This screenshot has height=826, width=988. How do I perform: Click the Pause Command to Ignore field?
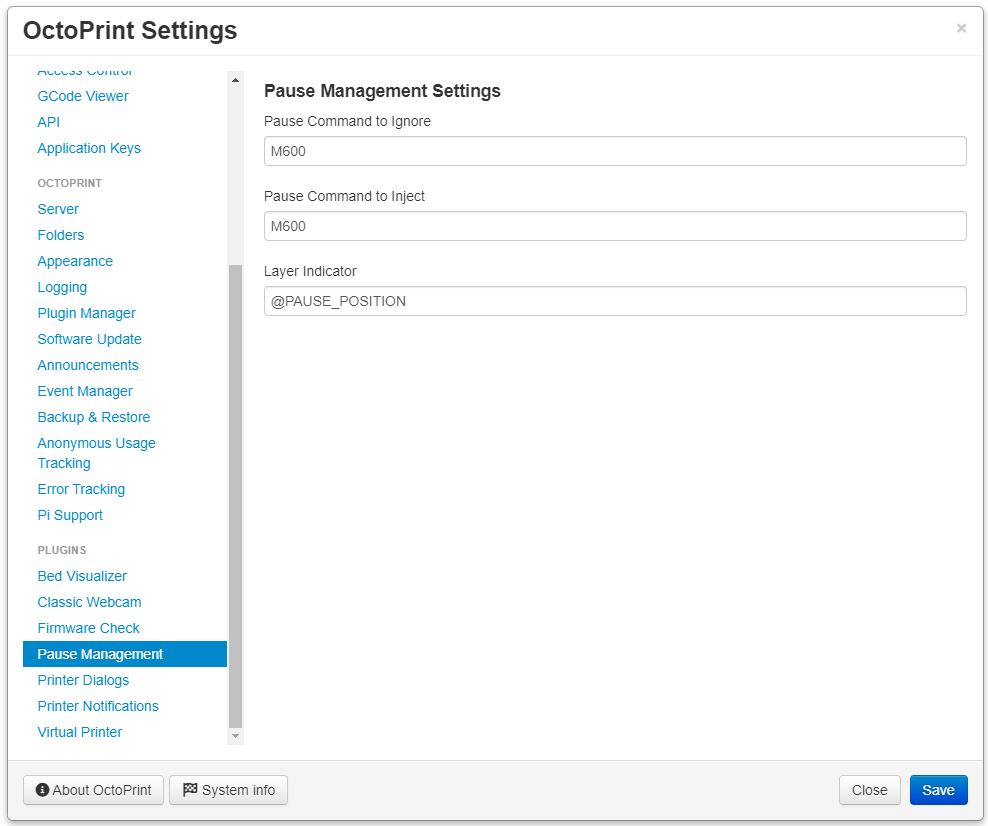click(615, 151)
